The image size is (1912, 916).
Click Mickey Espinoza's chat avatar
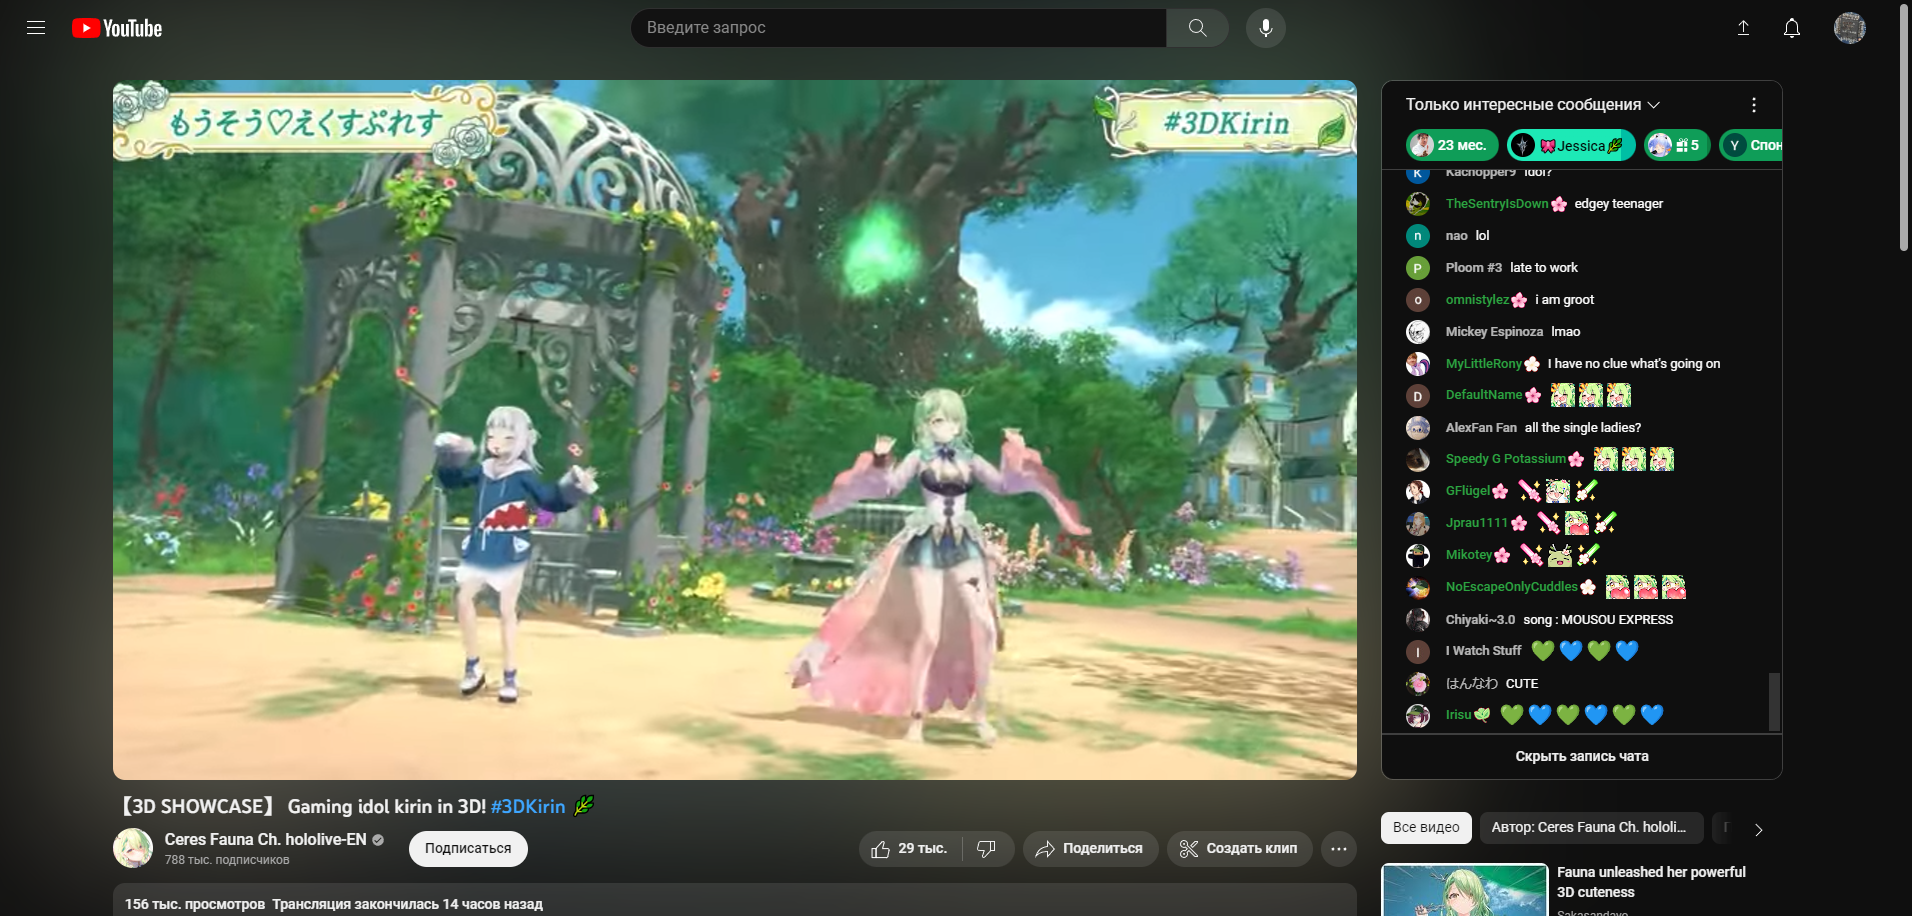1418,332
